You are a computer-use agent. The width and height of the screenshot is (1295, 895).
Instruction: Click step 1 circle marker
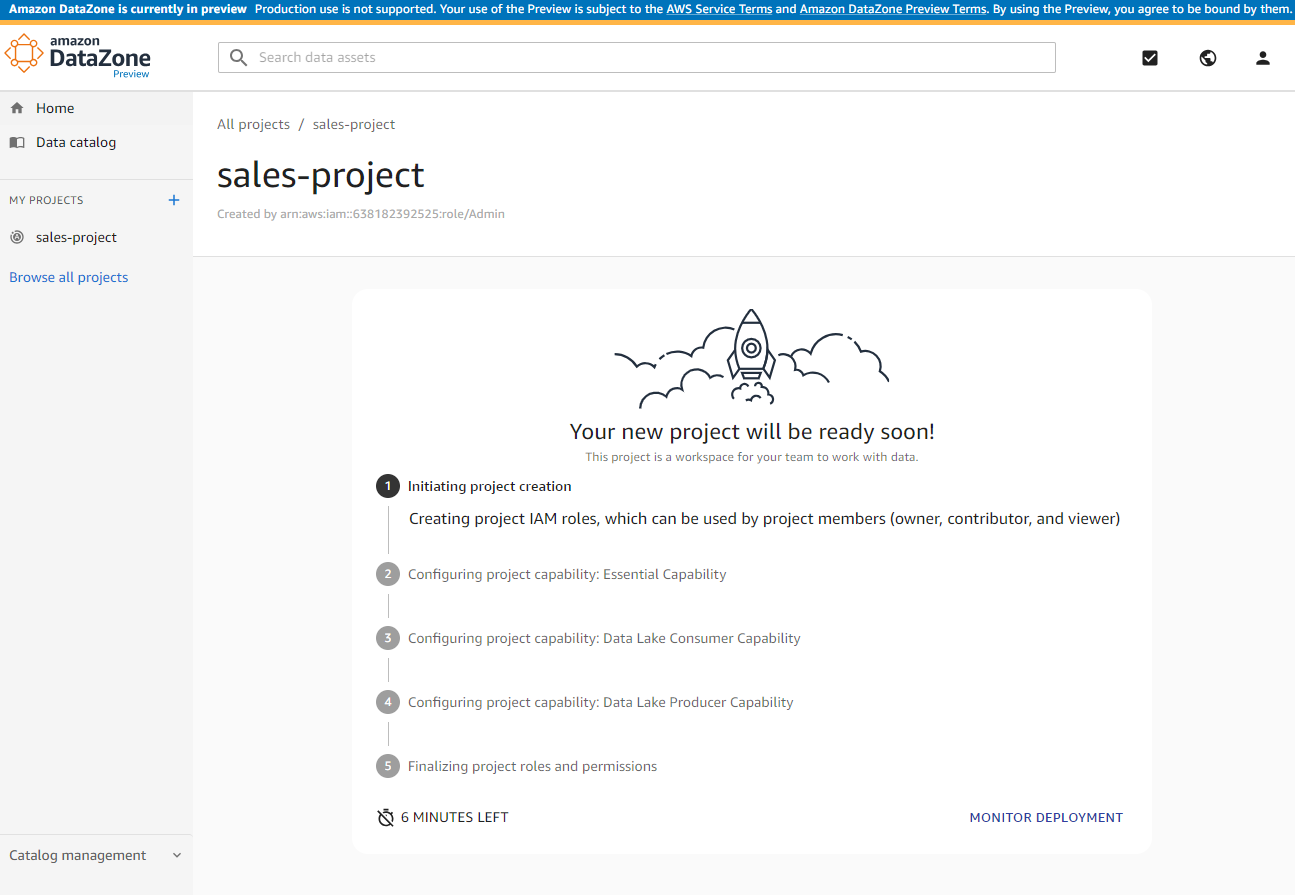coord(388,486)
